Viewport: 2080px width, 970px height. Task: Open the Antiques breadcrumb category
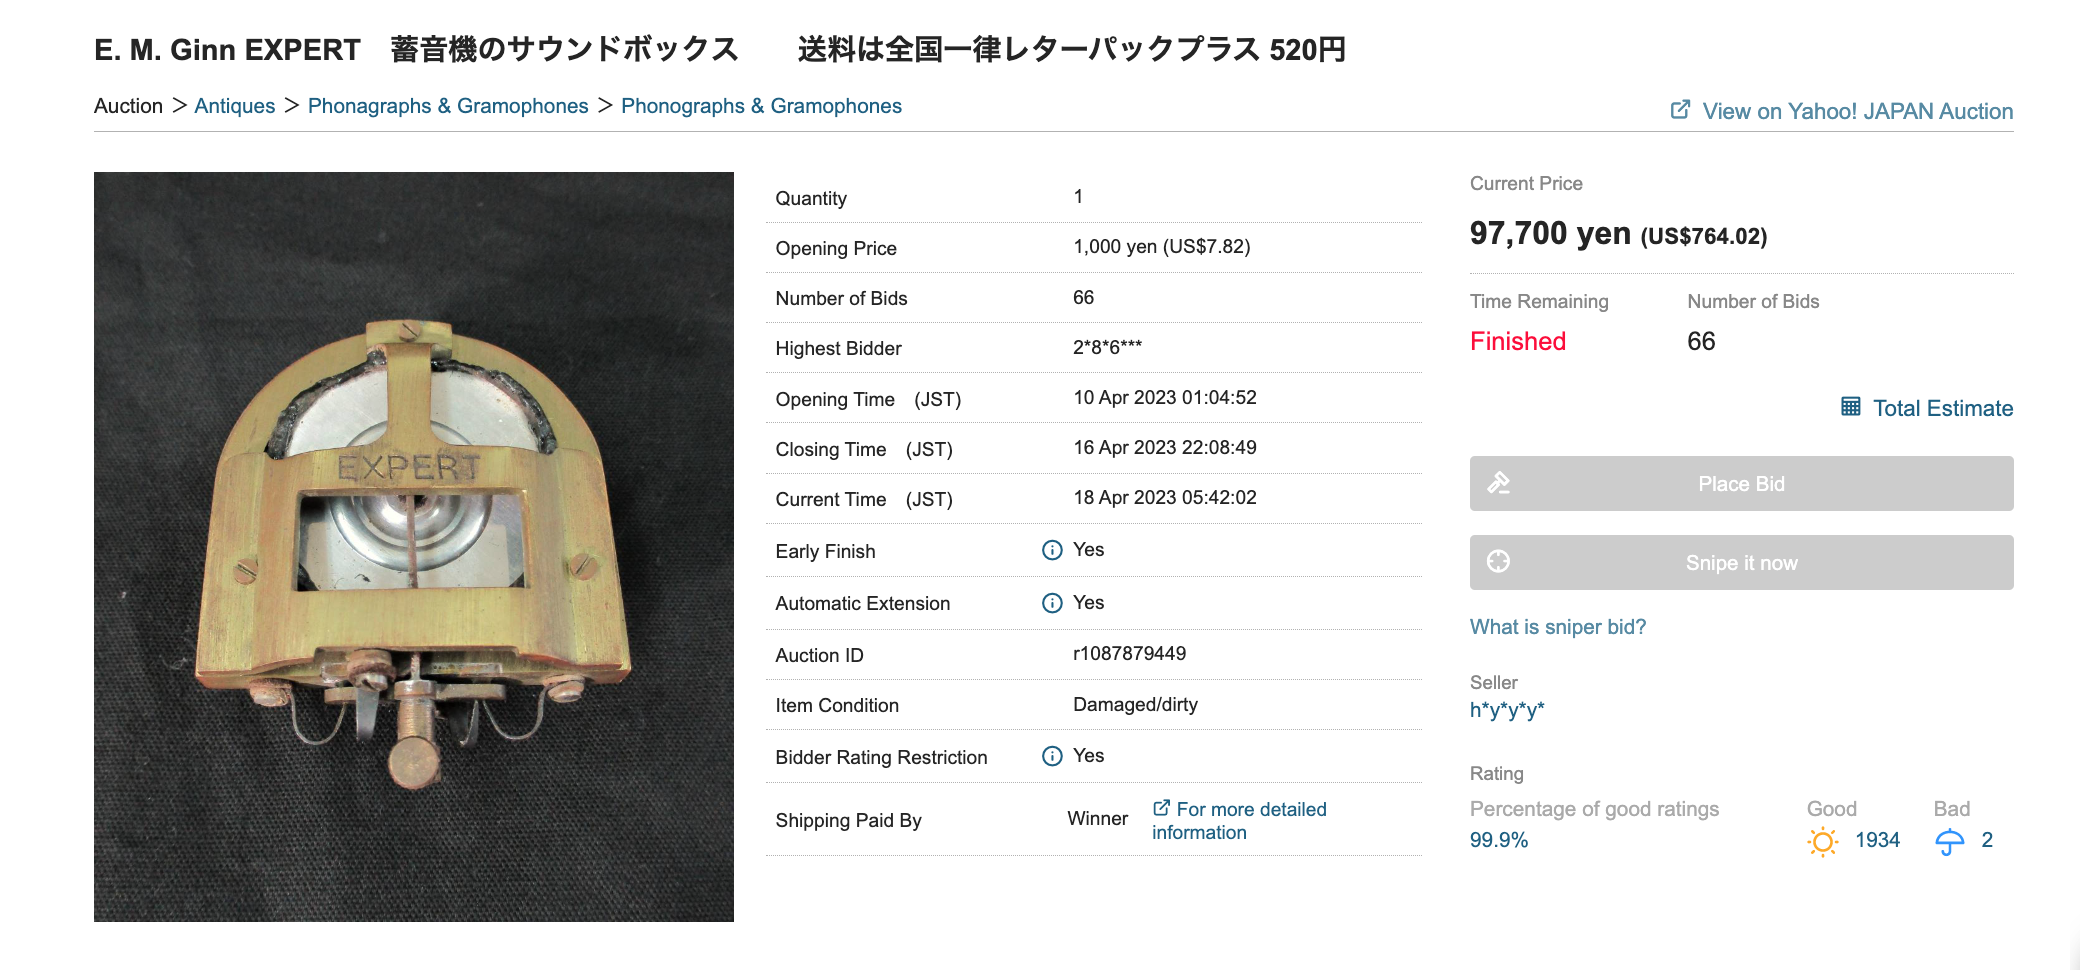[x=234, y=106]
